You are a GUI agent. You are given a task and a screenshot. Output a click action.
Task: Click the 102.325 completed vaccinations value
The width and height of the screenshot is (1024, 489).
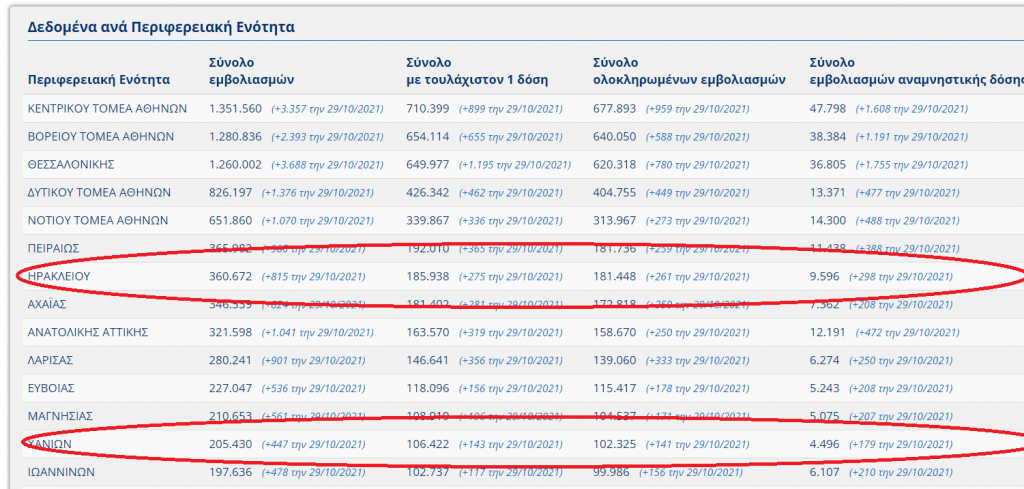pyautogui.click(x=614, y=443)
